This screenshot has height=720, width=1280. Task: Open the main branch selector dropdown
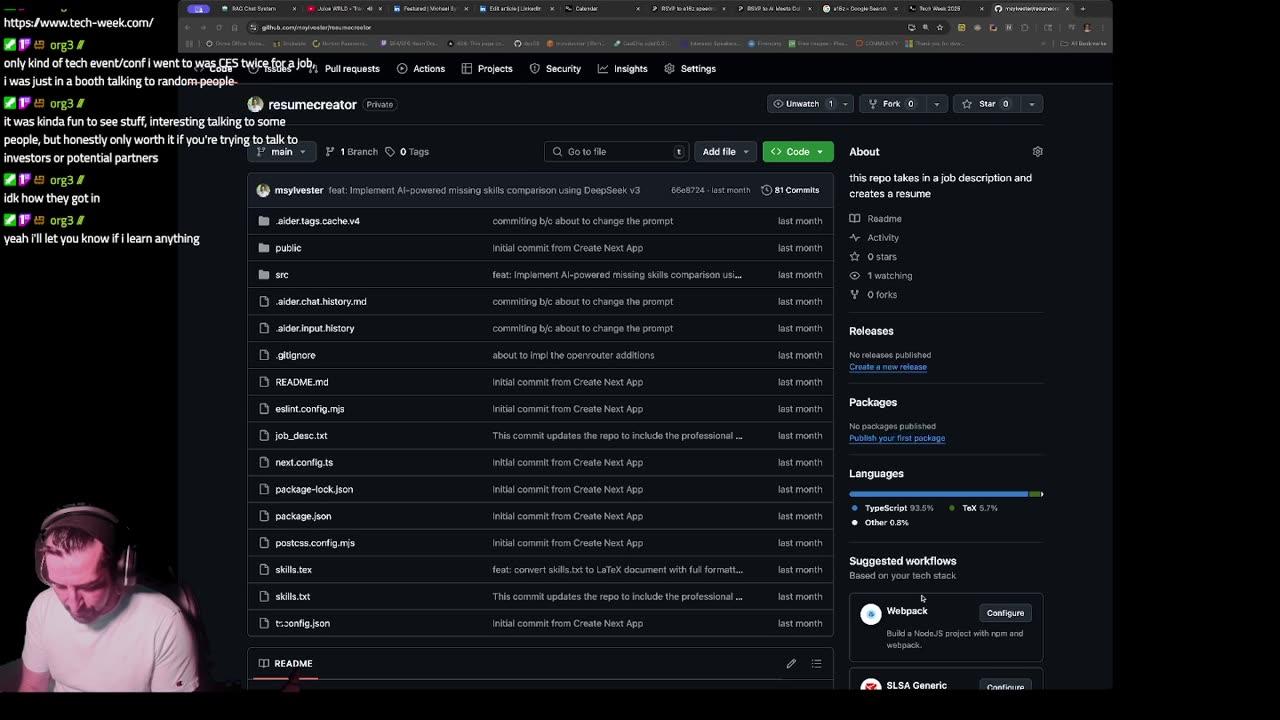coord(281,152)
